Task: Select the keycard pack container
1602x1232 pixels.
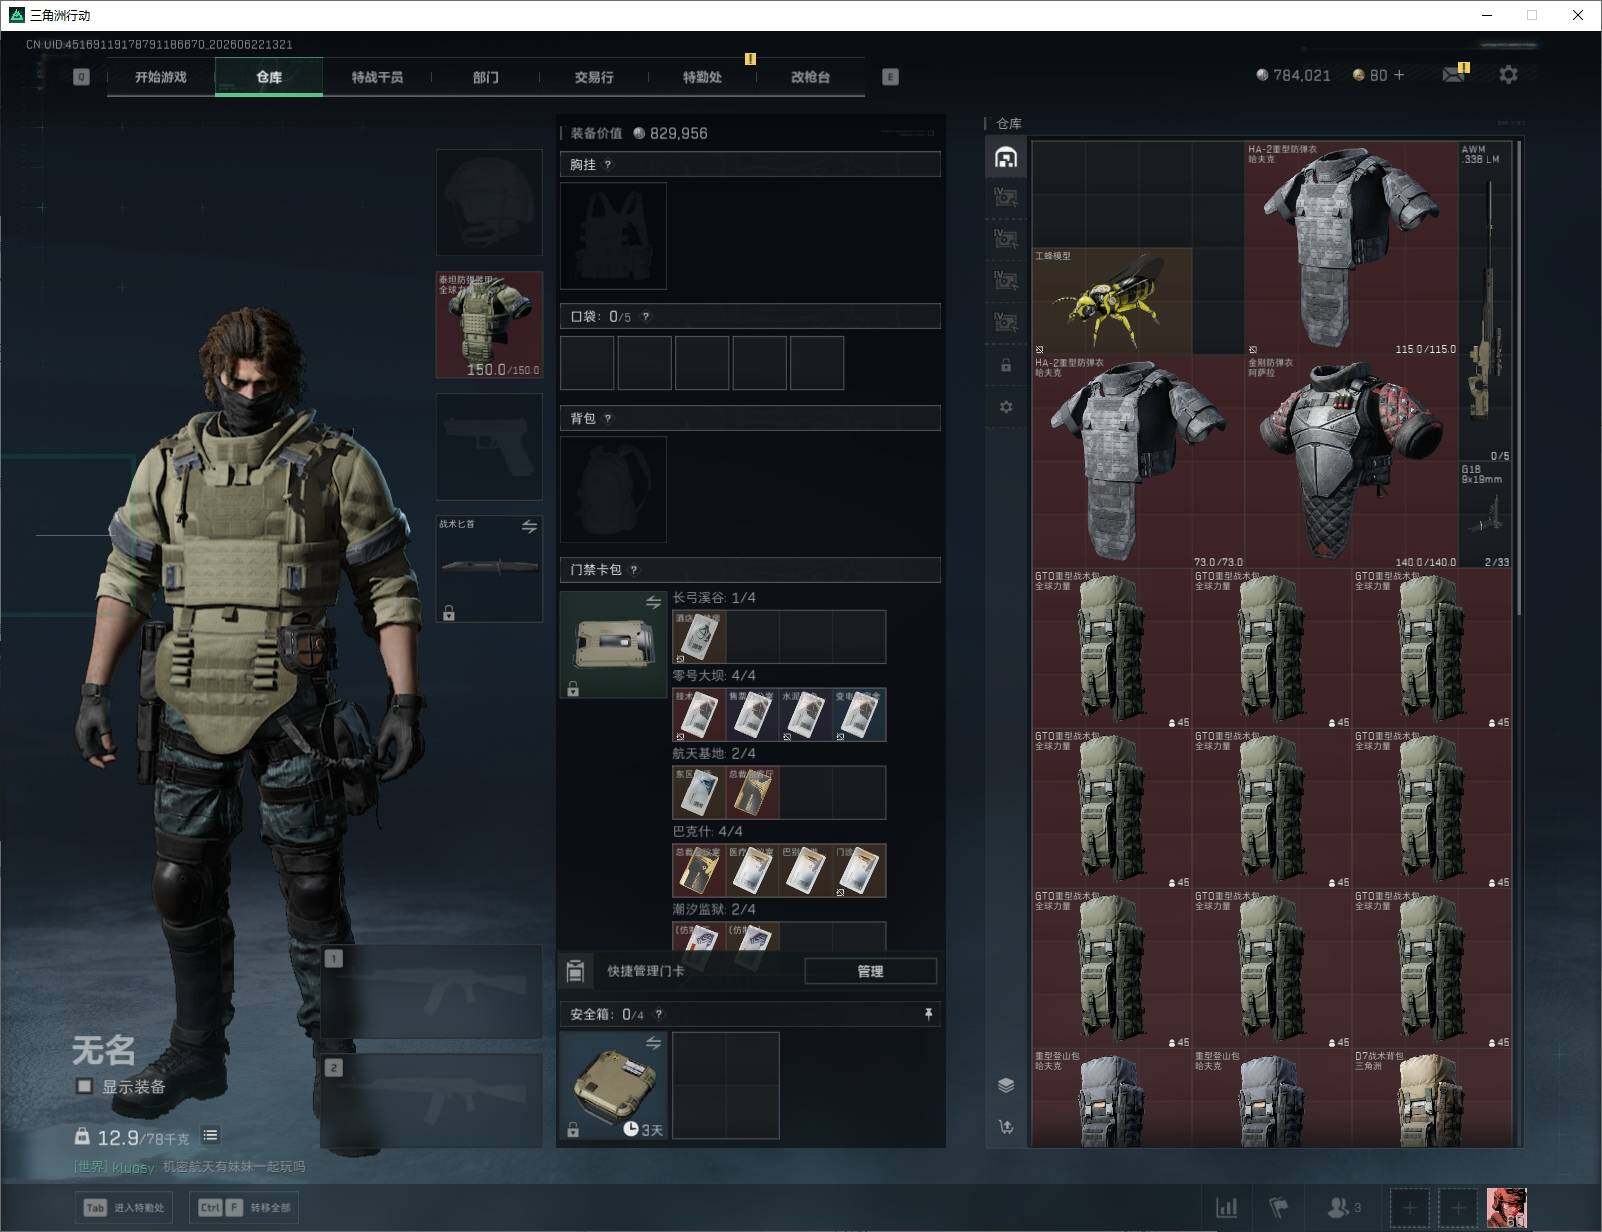Action: (x=613, y=645)
